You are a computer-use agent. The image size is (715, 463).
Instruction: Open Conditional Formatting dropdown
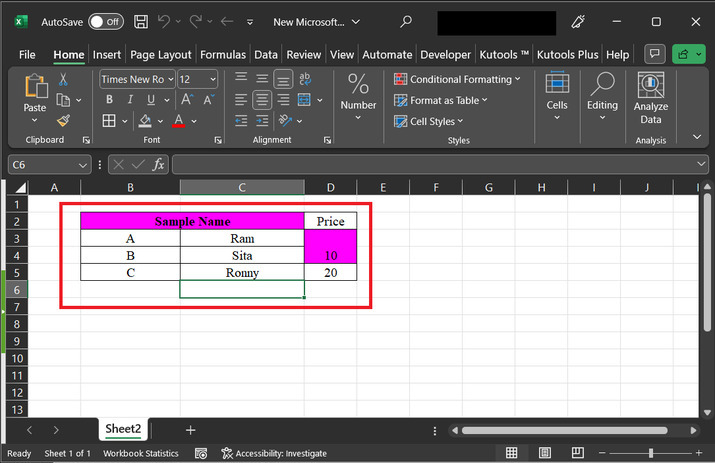pos(457,79)
